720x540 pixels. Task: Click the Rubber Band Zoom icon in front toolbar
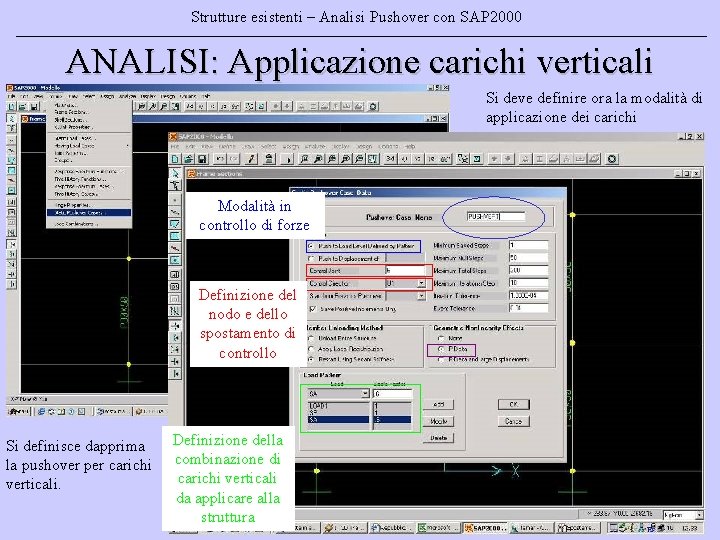(304, 159)
